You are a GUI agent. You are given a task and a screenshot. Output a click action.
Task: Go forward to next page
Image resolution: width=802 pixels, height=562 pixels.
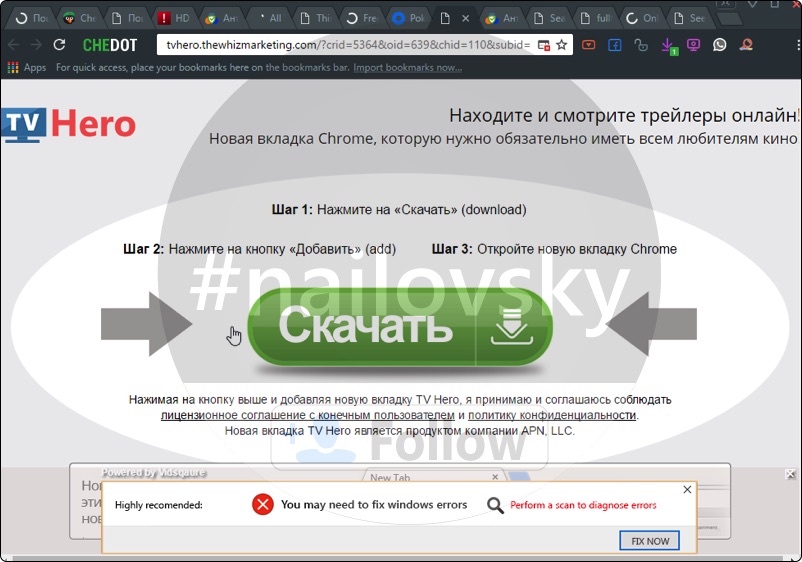tap(36, 45)
